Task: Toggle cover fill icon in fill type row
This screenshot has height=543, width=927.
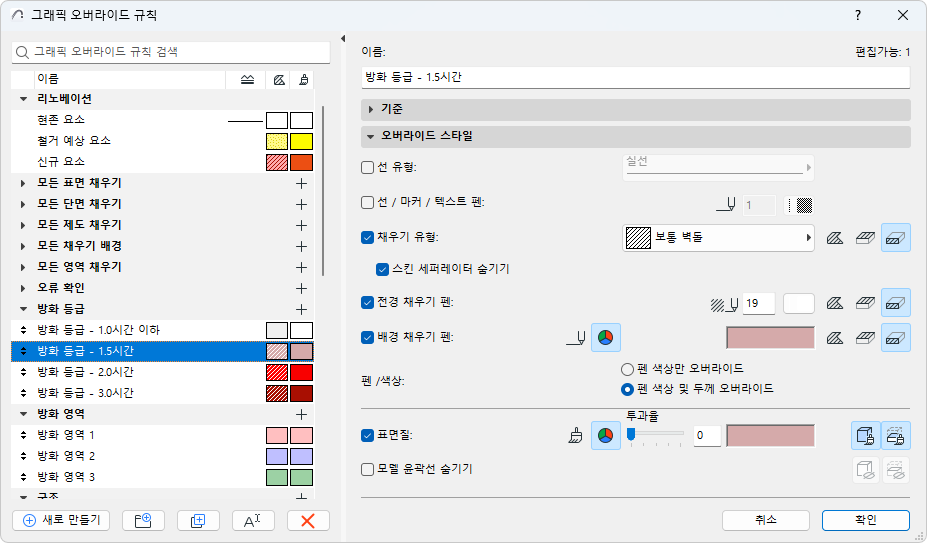Action: 896,238
